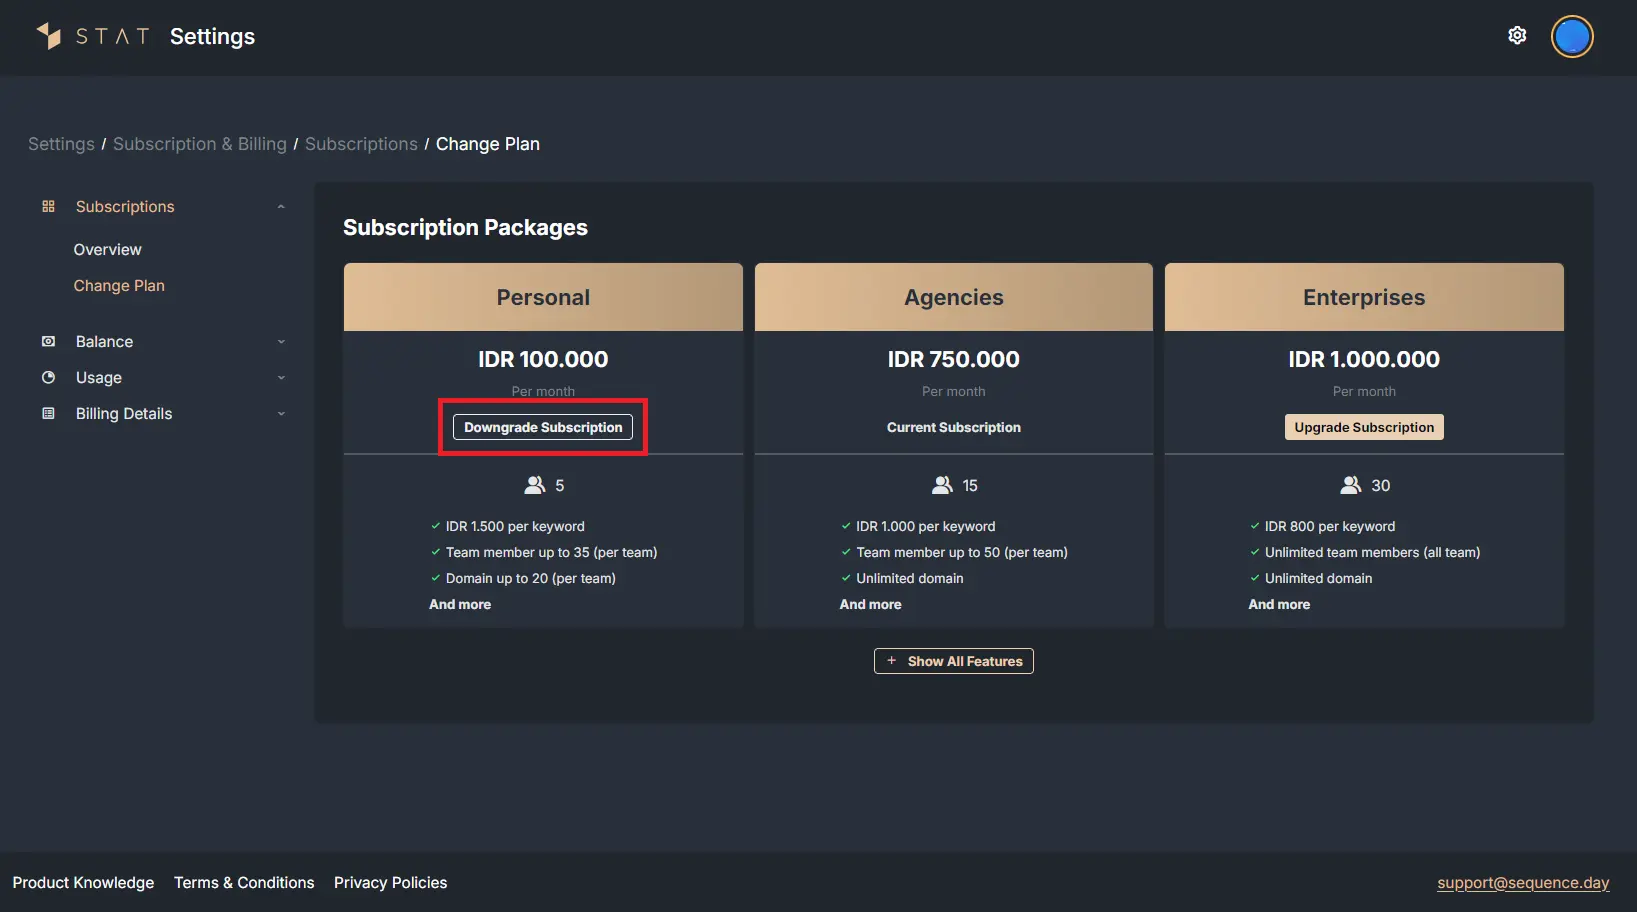This screenshot has height=912, width=1637.
Task: Click the IDR 1.000.000 price
Action: pyautogui.click(x=1364, y=359)
